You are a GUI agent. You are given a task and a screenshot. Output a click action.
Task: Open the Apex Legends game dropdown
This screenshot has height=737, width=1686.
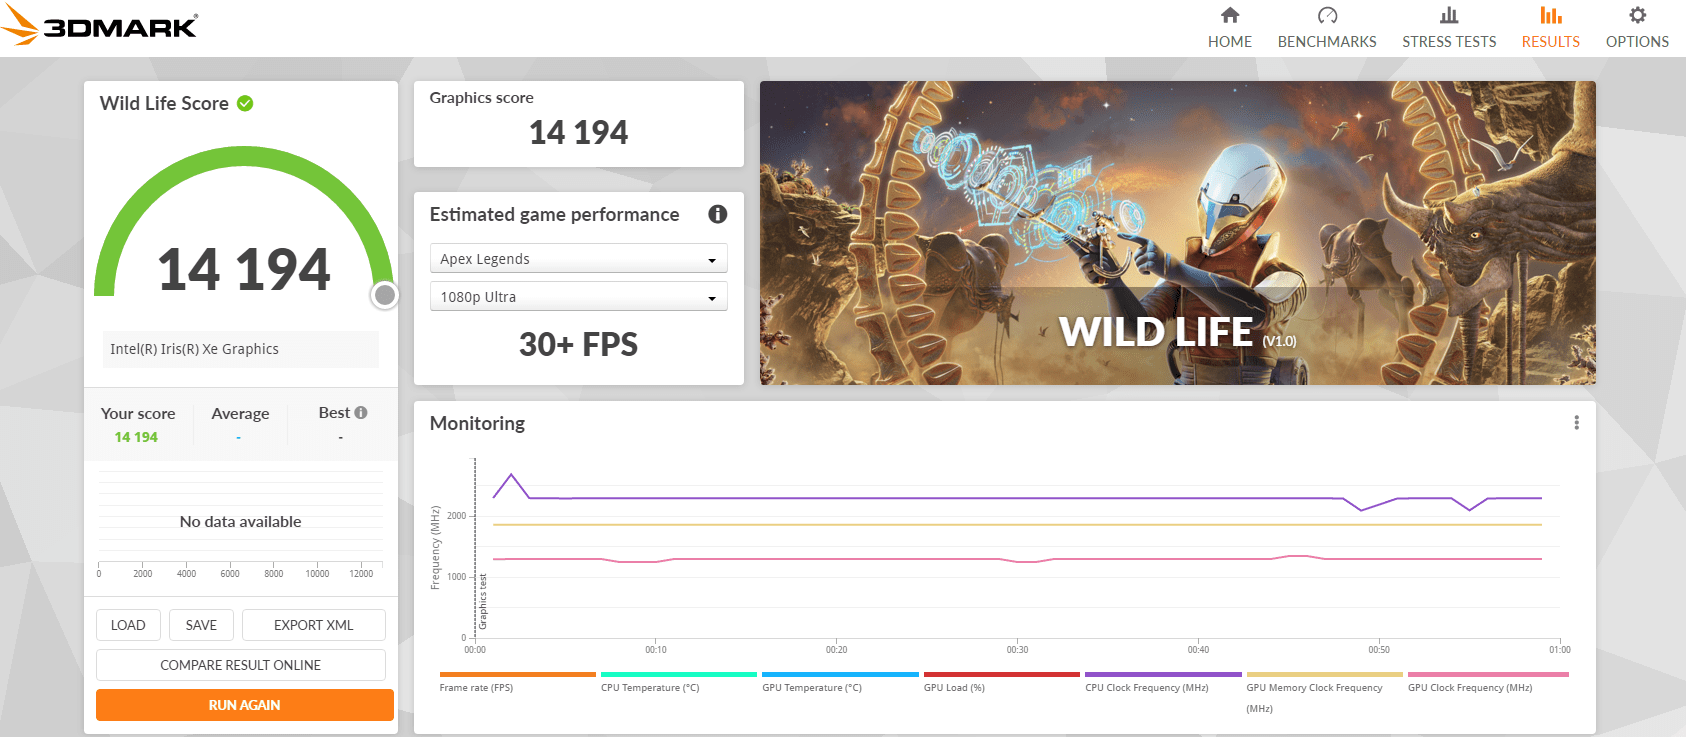pos(578,258)
